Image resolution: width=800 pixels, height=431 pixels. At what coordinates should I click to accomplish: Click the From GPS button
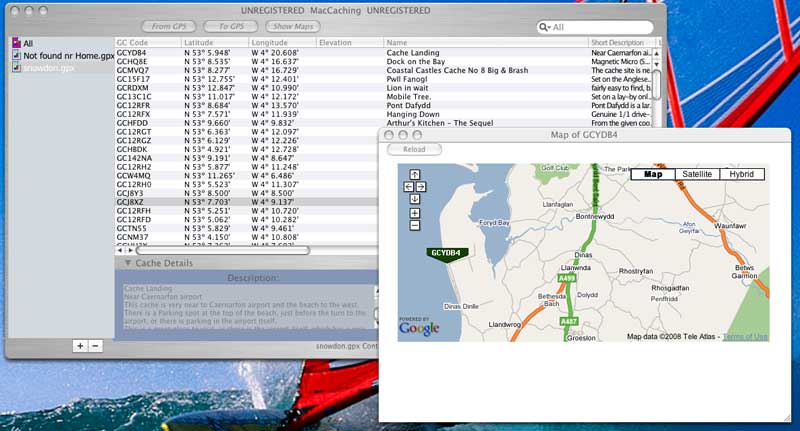[169, 26]
